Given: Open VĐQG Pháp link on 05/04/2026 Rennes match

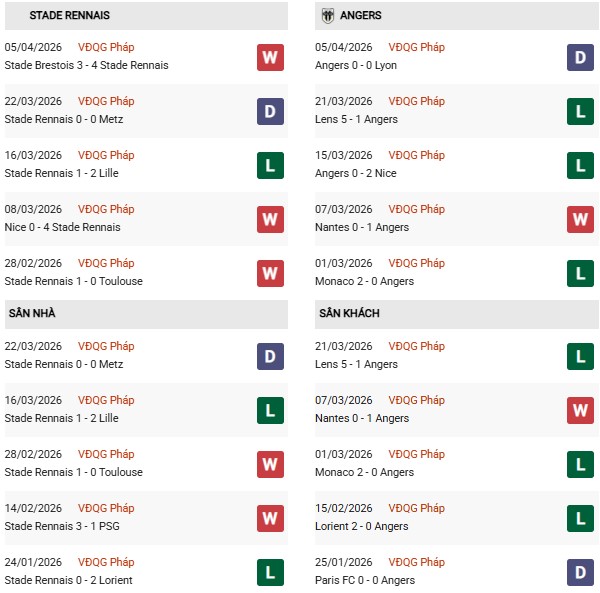Looking at the screenshot, I should coord(106,47).
